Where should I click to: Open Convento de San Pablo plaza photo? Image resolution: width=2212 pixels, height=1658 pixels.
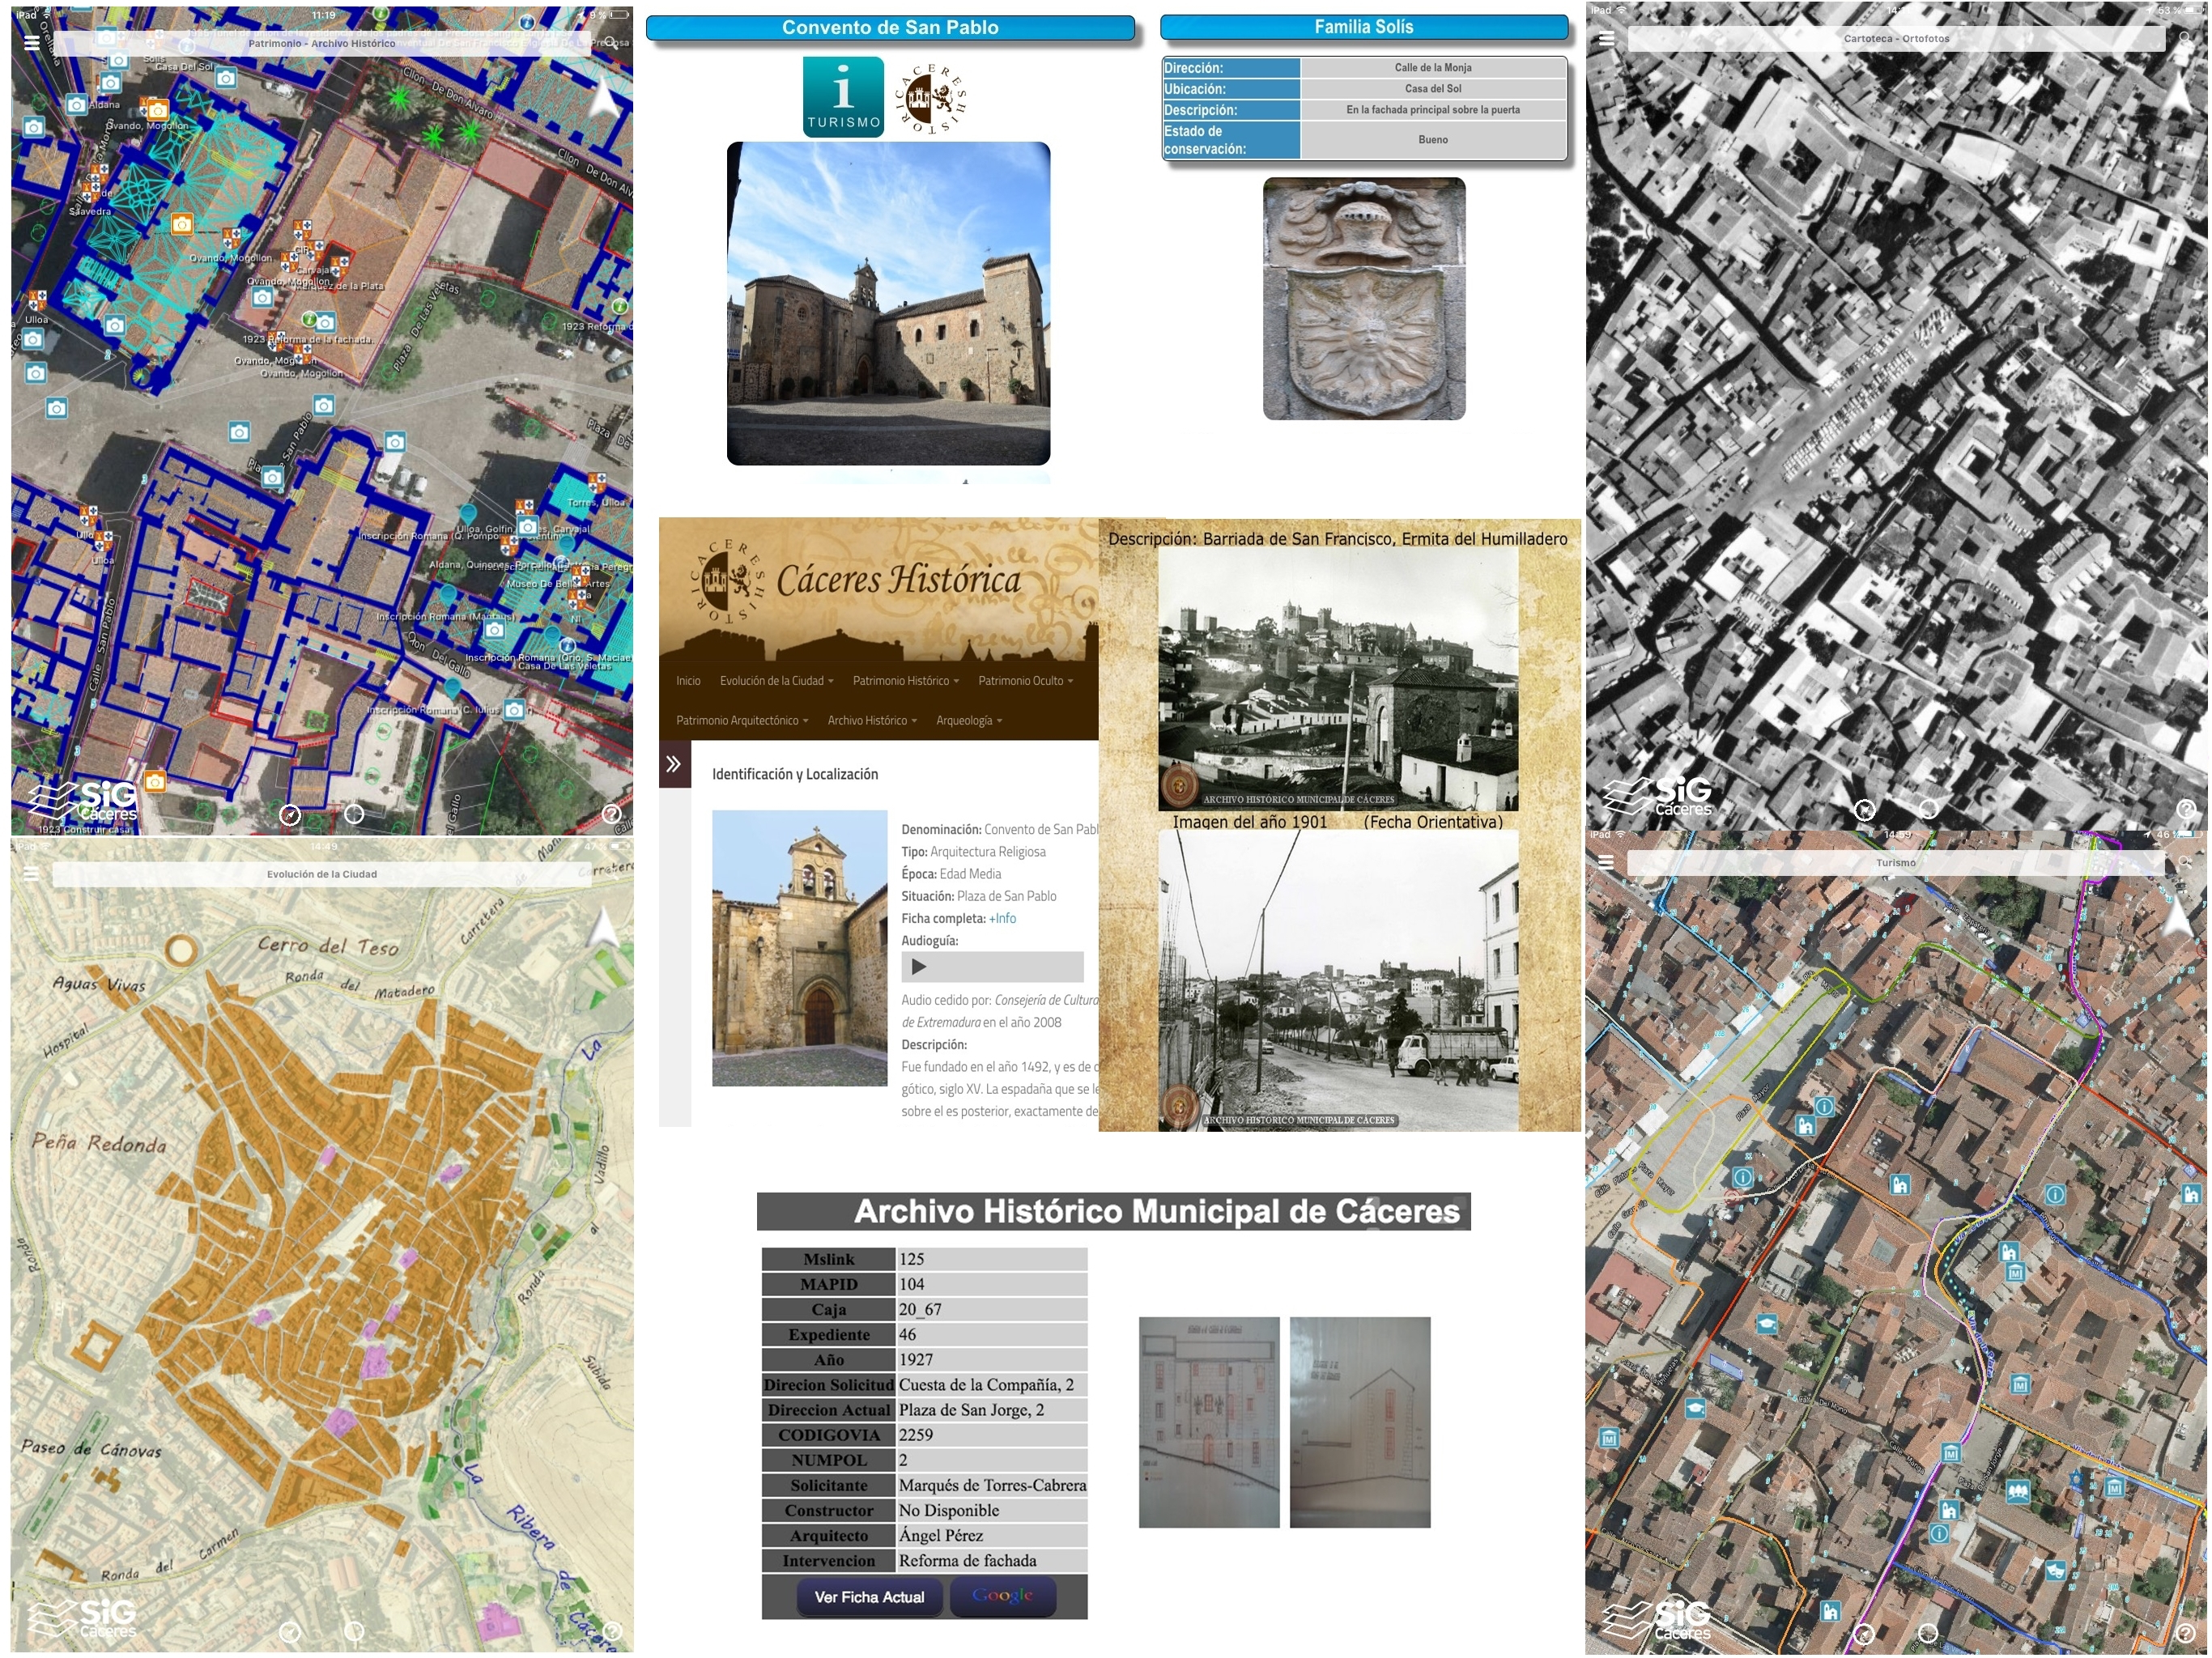(x=888, y=303)
